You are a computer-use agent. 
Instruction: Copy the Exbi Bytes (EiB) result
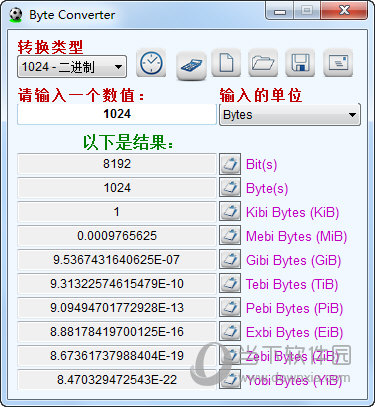pos(230,332)
